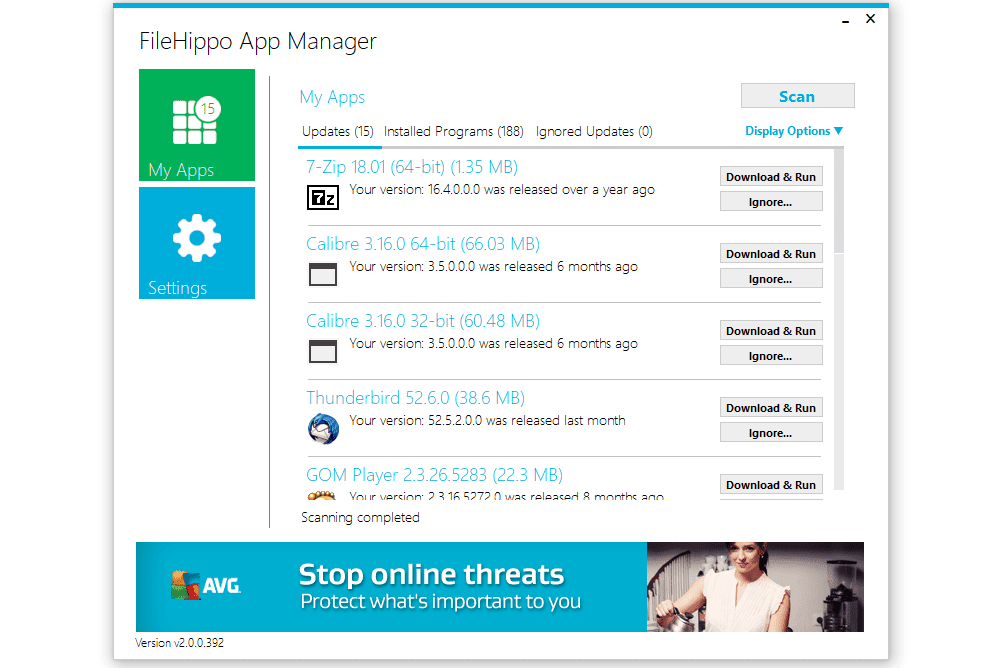The image size is (1002, 668).
Task: Click the 15 updates badge
Action: (x=208, y=108)
